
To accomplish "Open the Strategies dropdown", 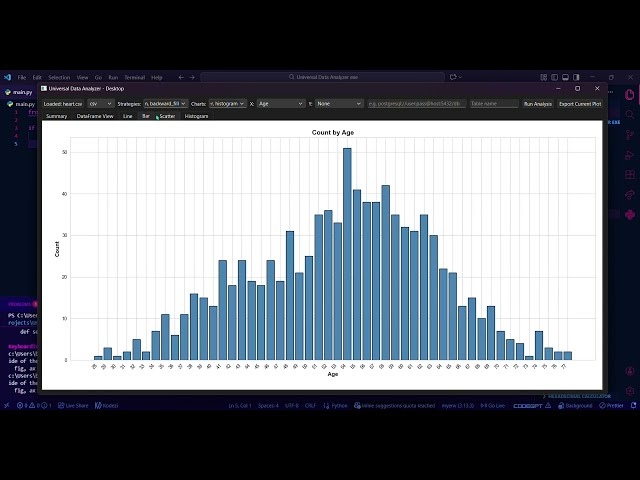I will [165, 104].
